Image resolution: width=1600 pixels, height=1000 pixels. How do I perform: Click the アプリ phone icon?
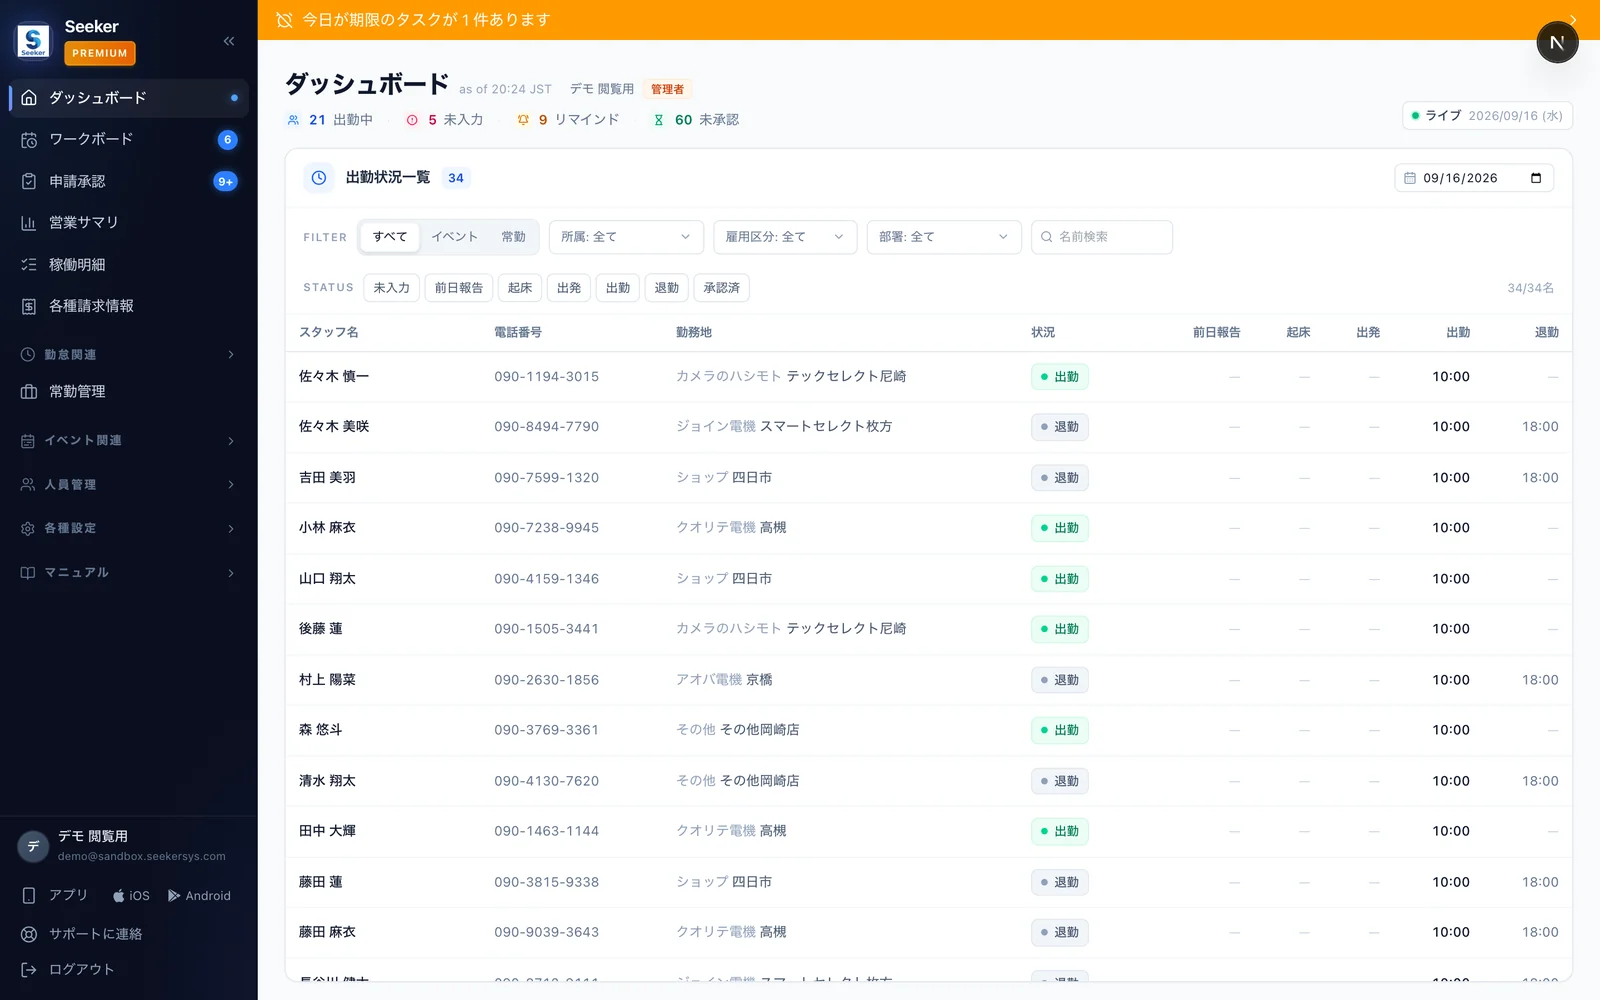coord(29,896)
